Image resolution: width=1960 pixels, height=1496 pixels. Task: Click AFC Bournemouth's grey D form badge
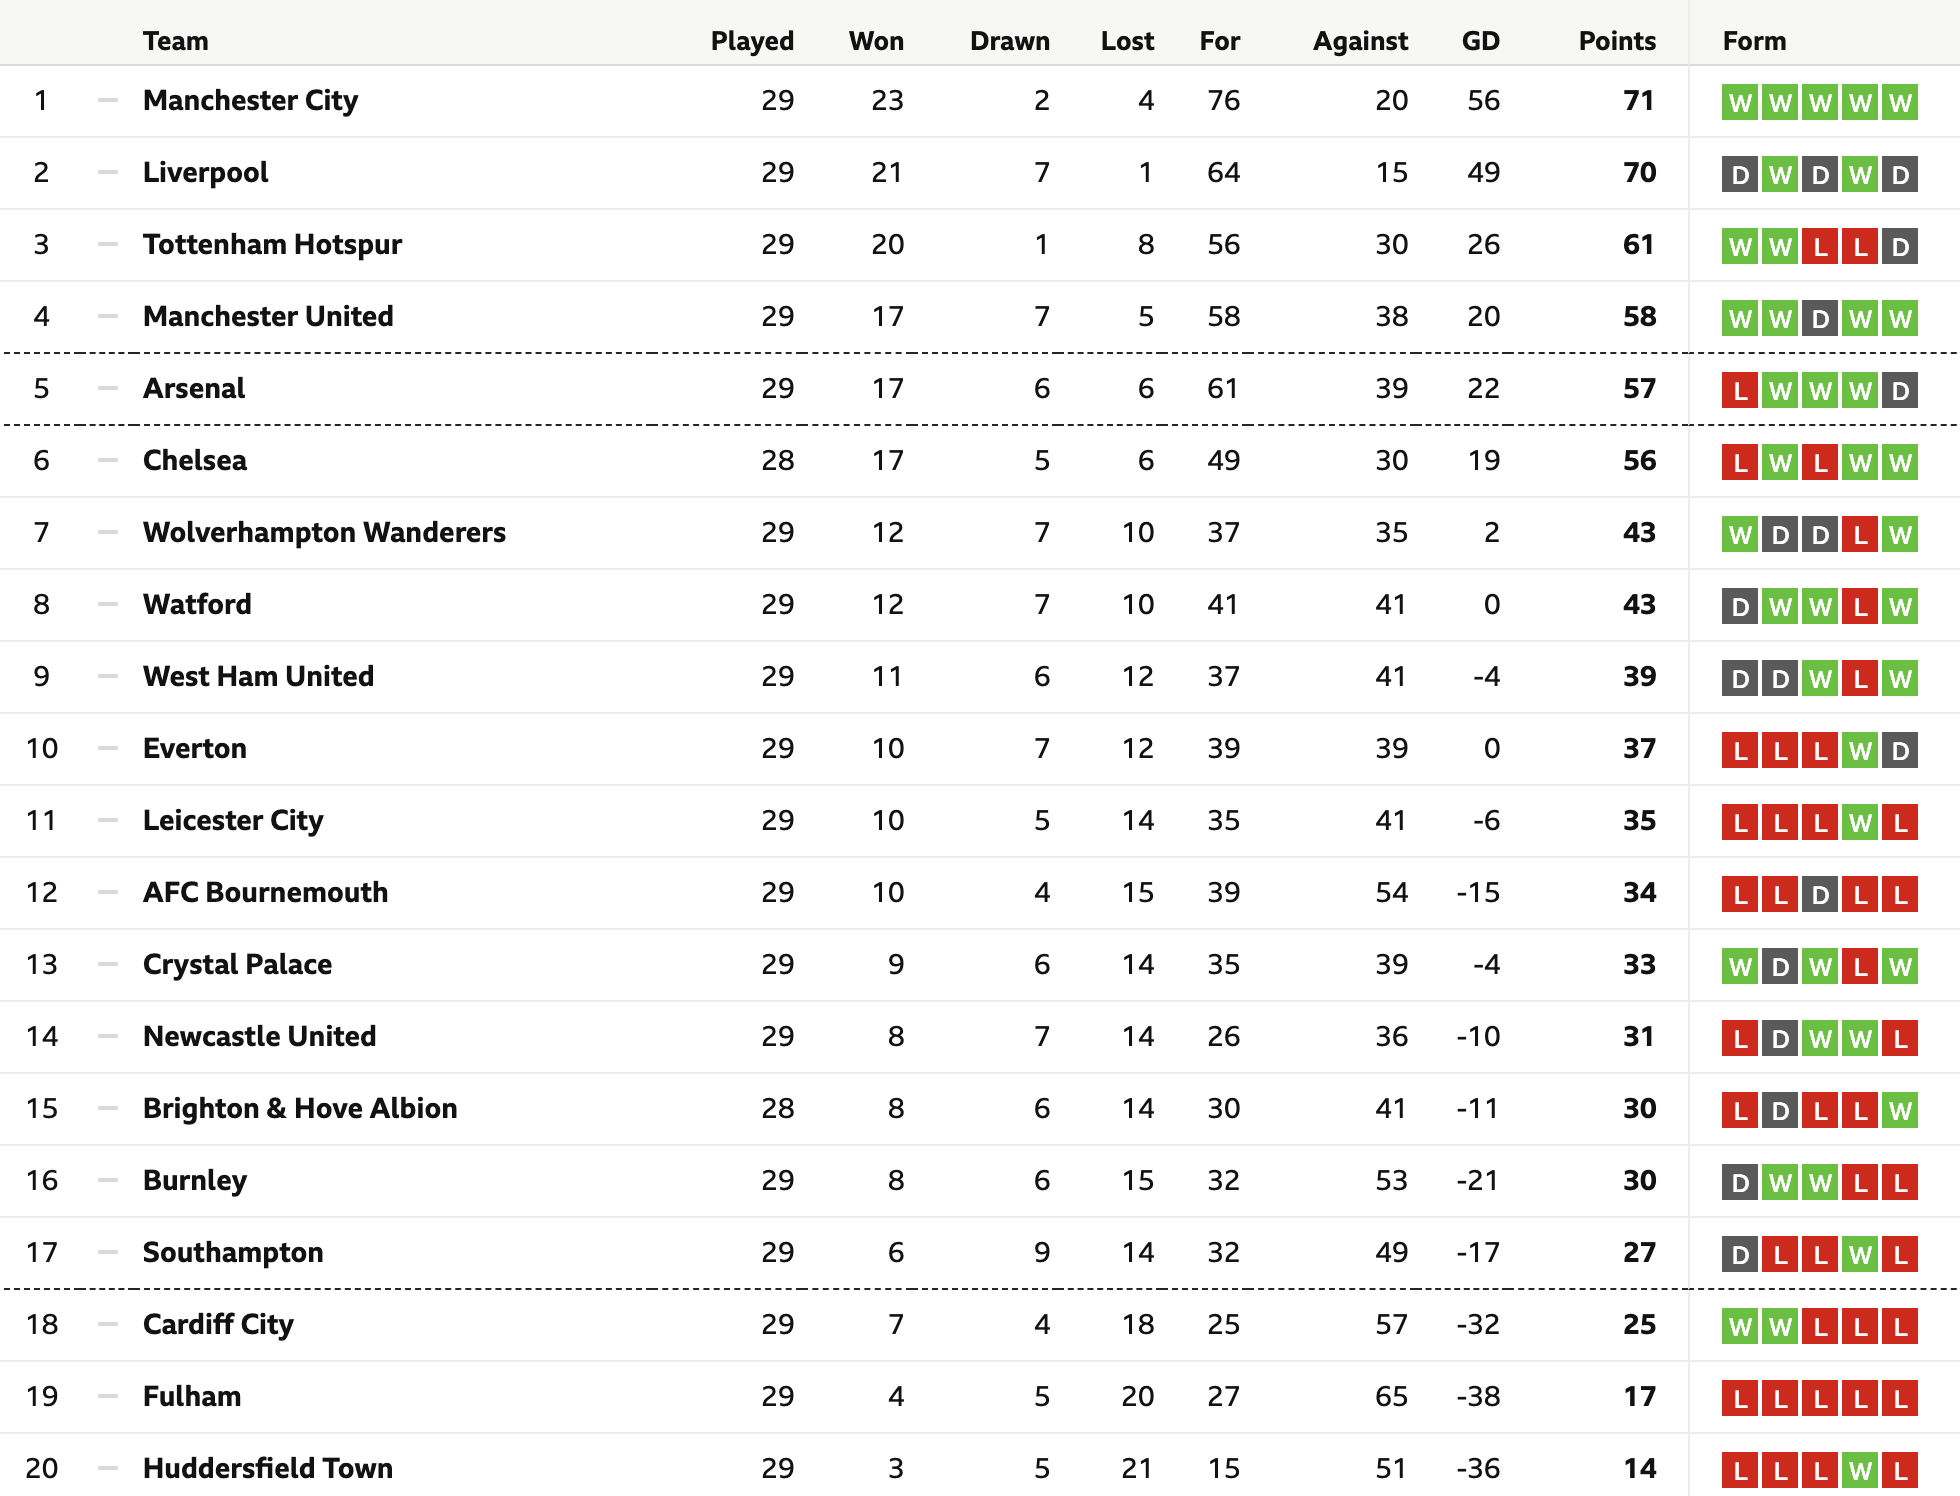coord(1820,894)
